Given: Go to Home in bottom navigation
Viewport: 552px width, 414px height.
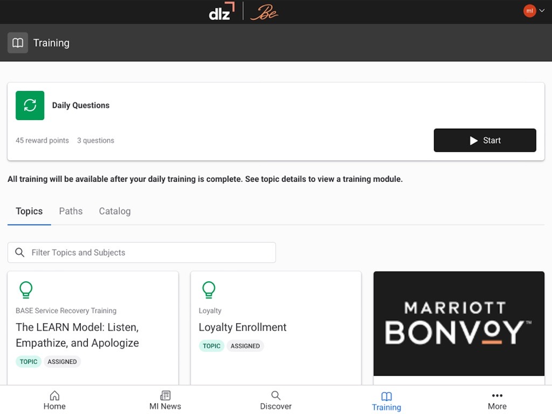Looking at the screenshot, I should coord(55,400).
